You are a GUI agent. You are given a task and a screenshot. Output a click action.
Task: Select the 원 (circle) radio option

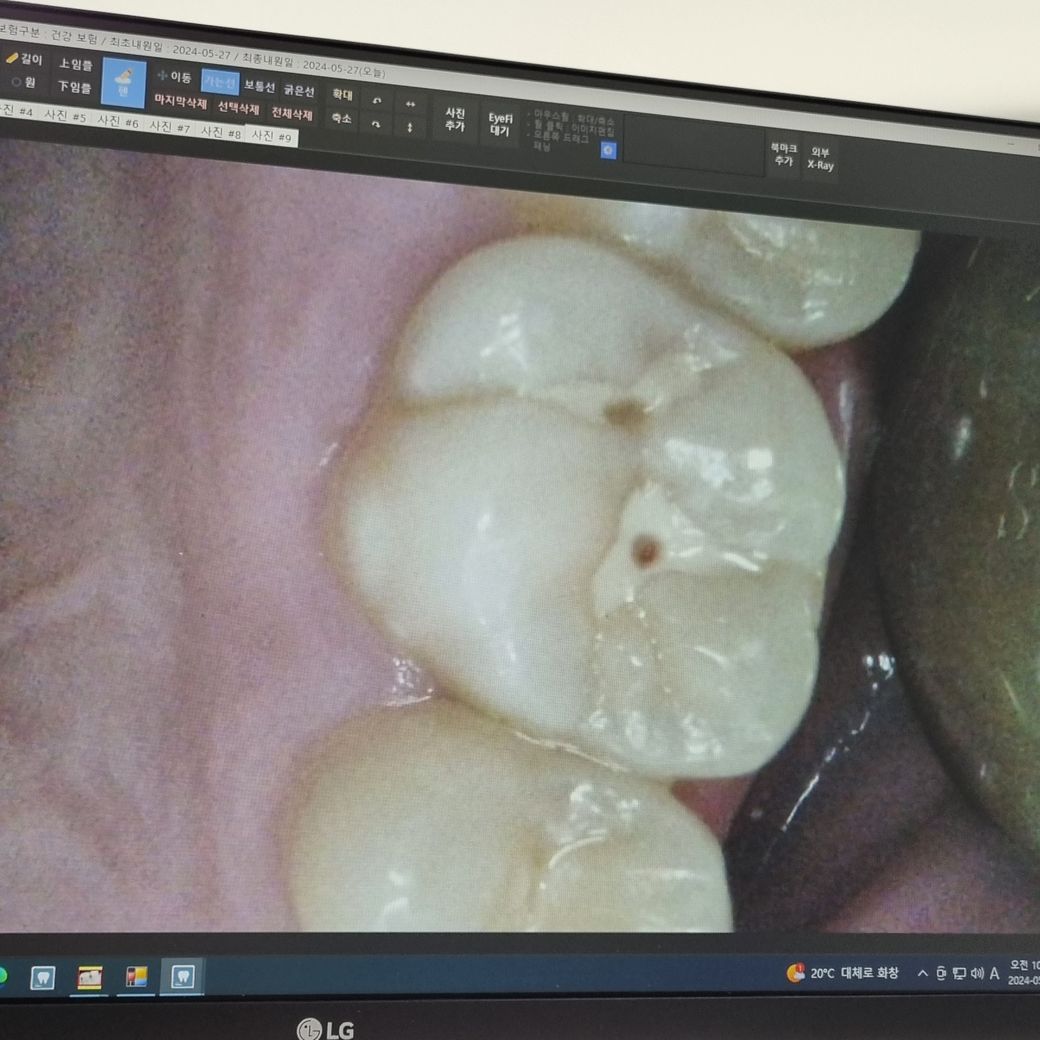click(x=24, y=82)
